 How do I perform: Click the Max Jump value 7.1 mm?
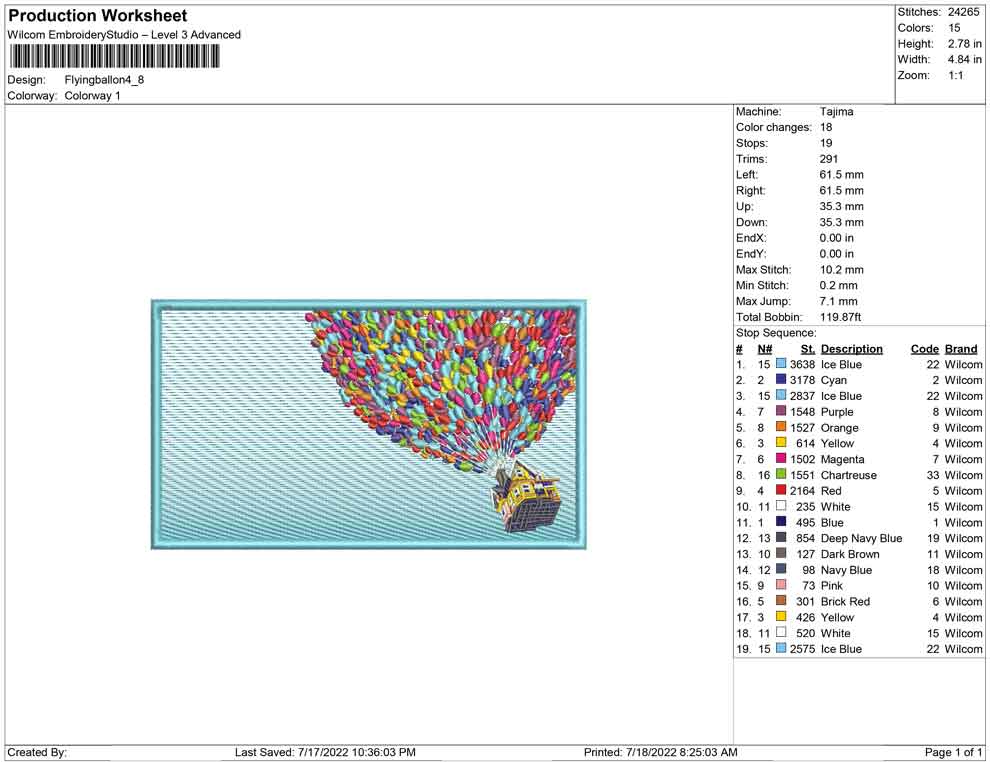point(838,301)
